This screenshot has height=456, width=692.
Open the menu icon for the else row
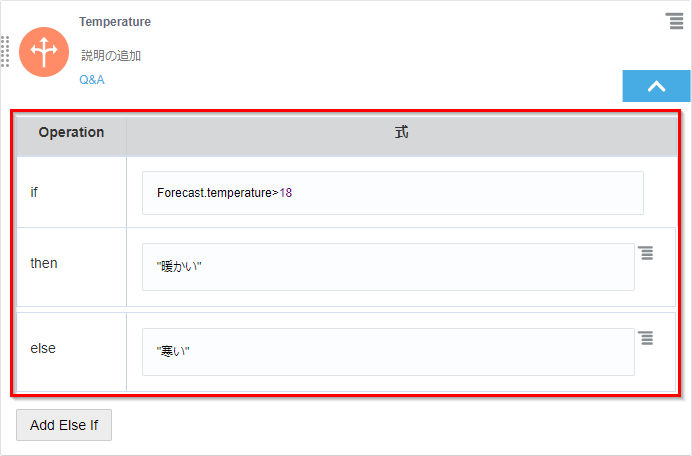point(646,338)
